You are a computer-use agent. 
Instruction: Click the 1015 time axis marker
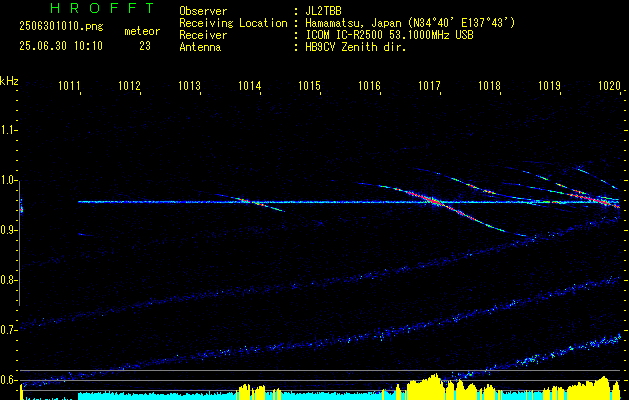click(x=310, y=86)
